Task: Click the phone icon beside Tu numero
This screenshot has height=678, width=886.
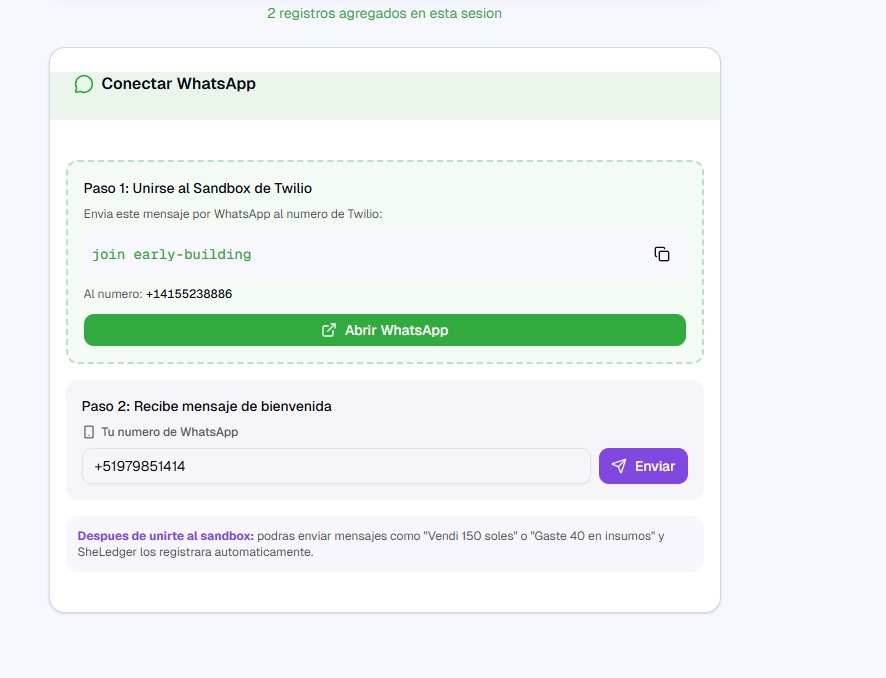Action: click(89, 432)
